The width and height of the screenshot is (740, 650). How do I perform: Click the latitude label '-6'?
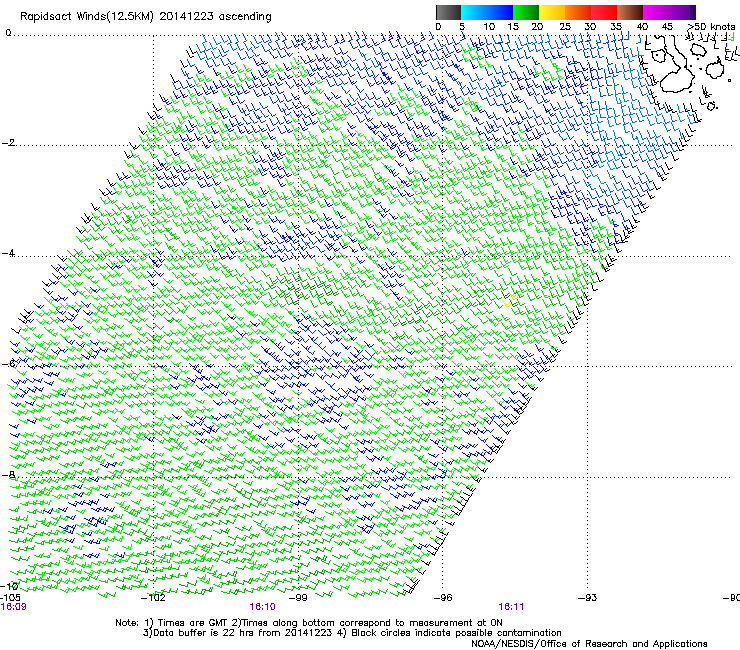click(x=8, y=363)
